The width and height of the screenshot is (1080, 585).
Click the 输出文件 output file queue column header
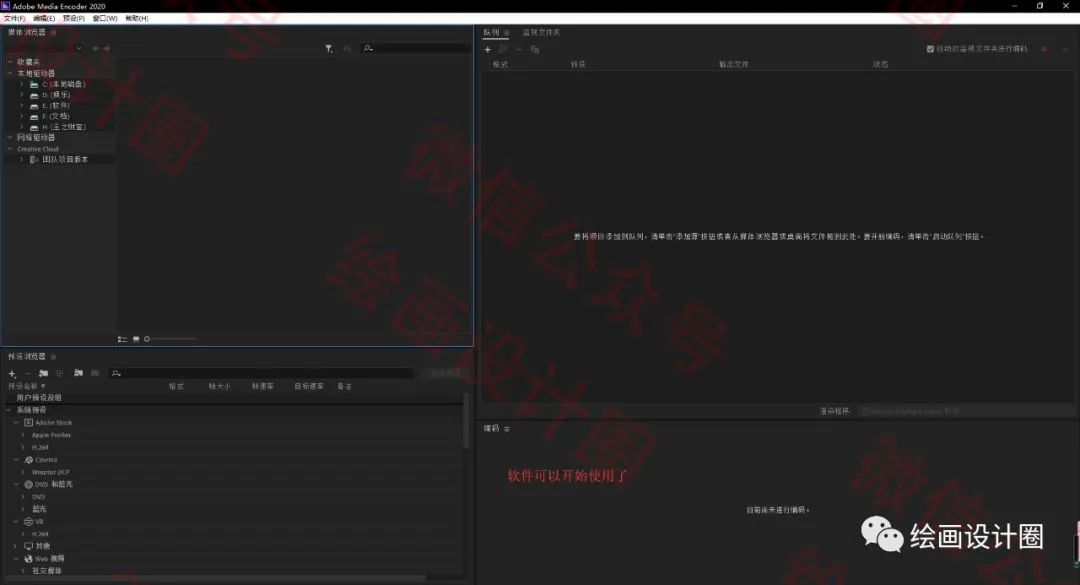[734, 64]
